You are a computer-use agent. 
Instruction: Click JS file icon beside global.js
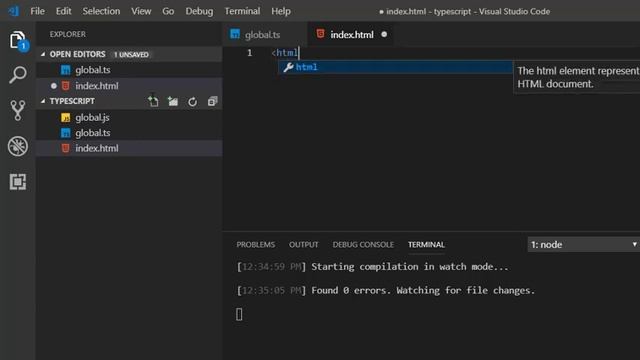click(x=65, y=118)
